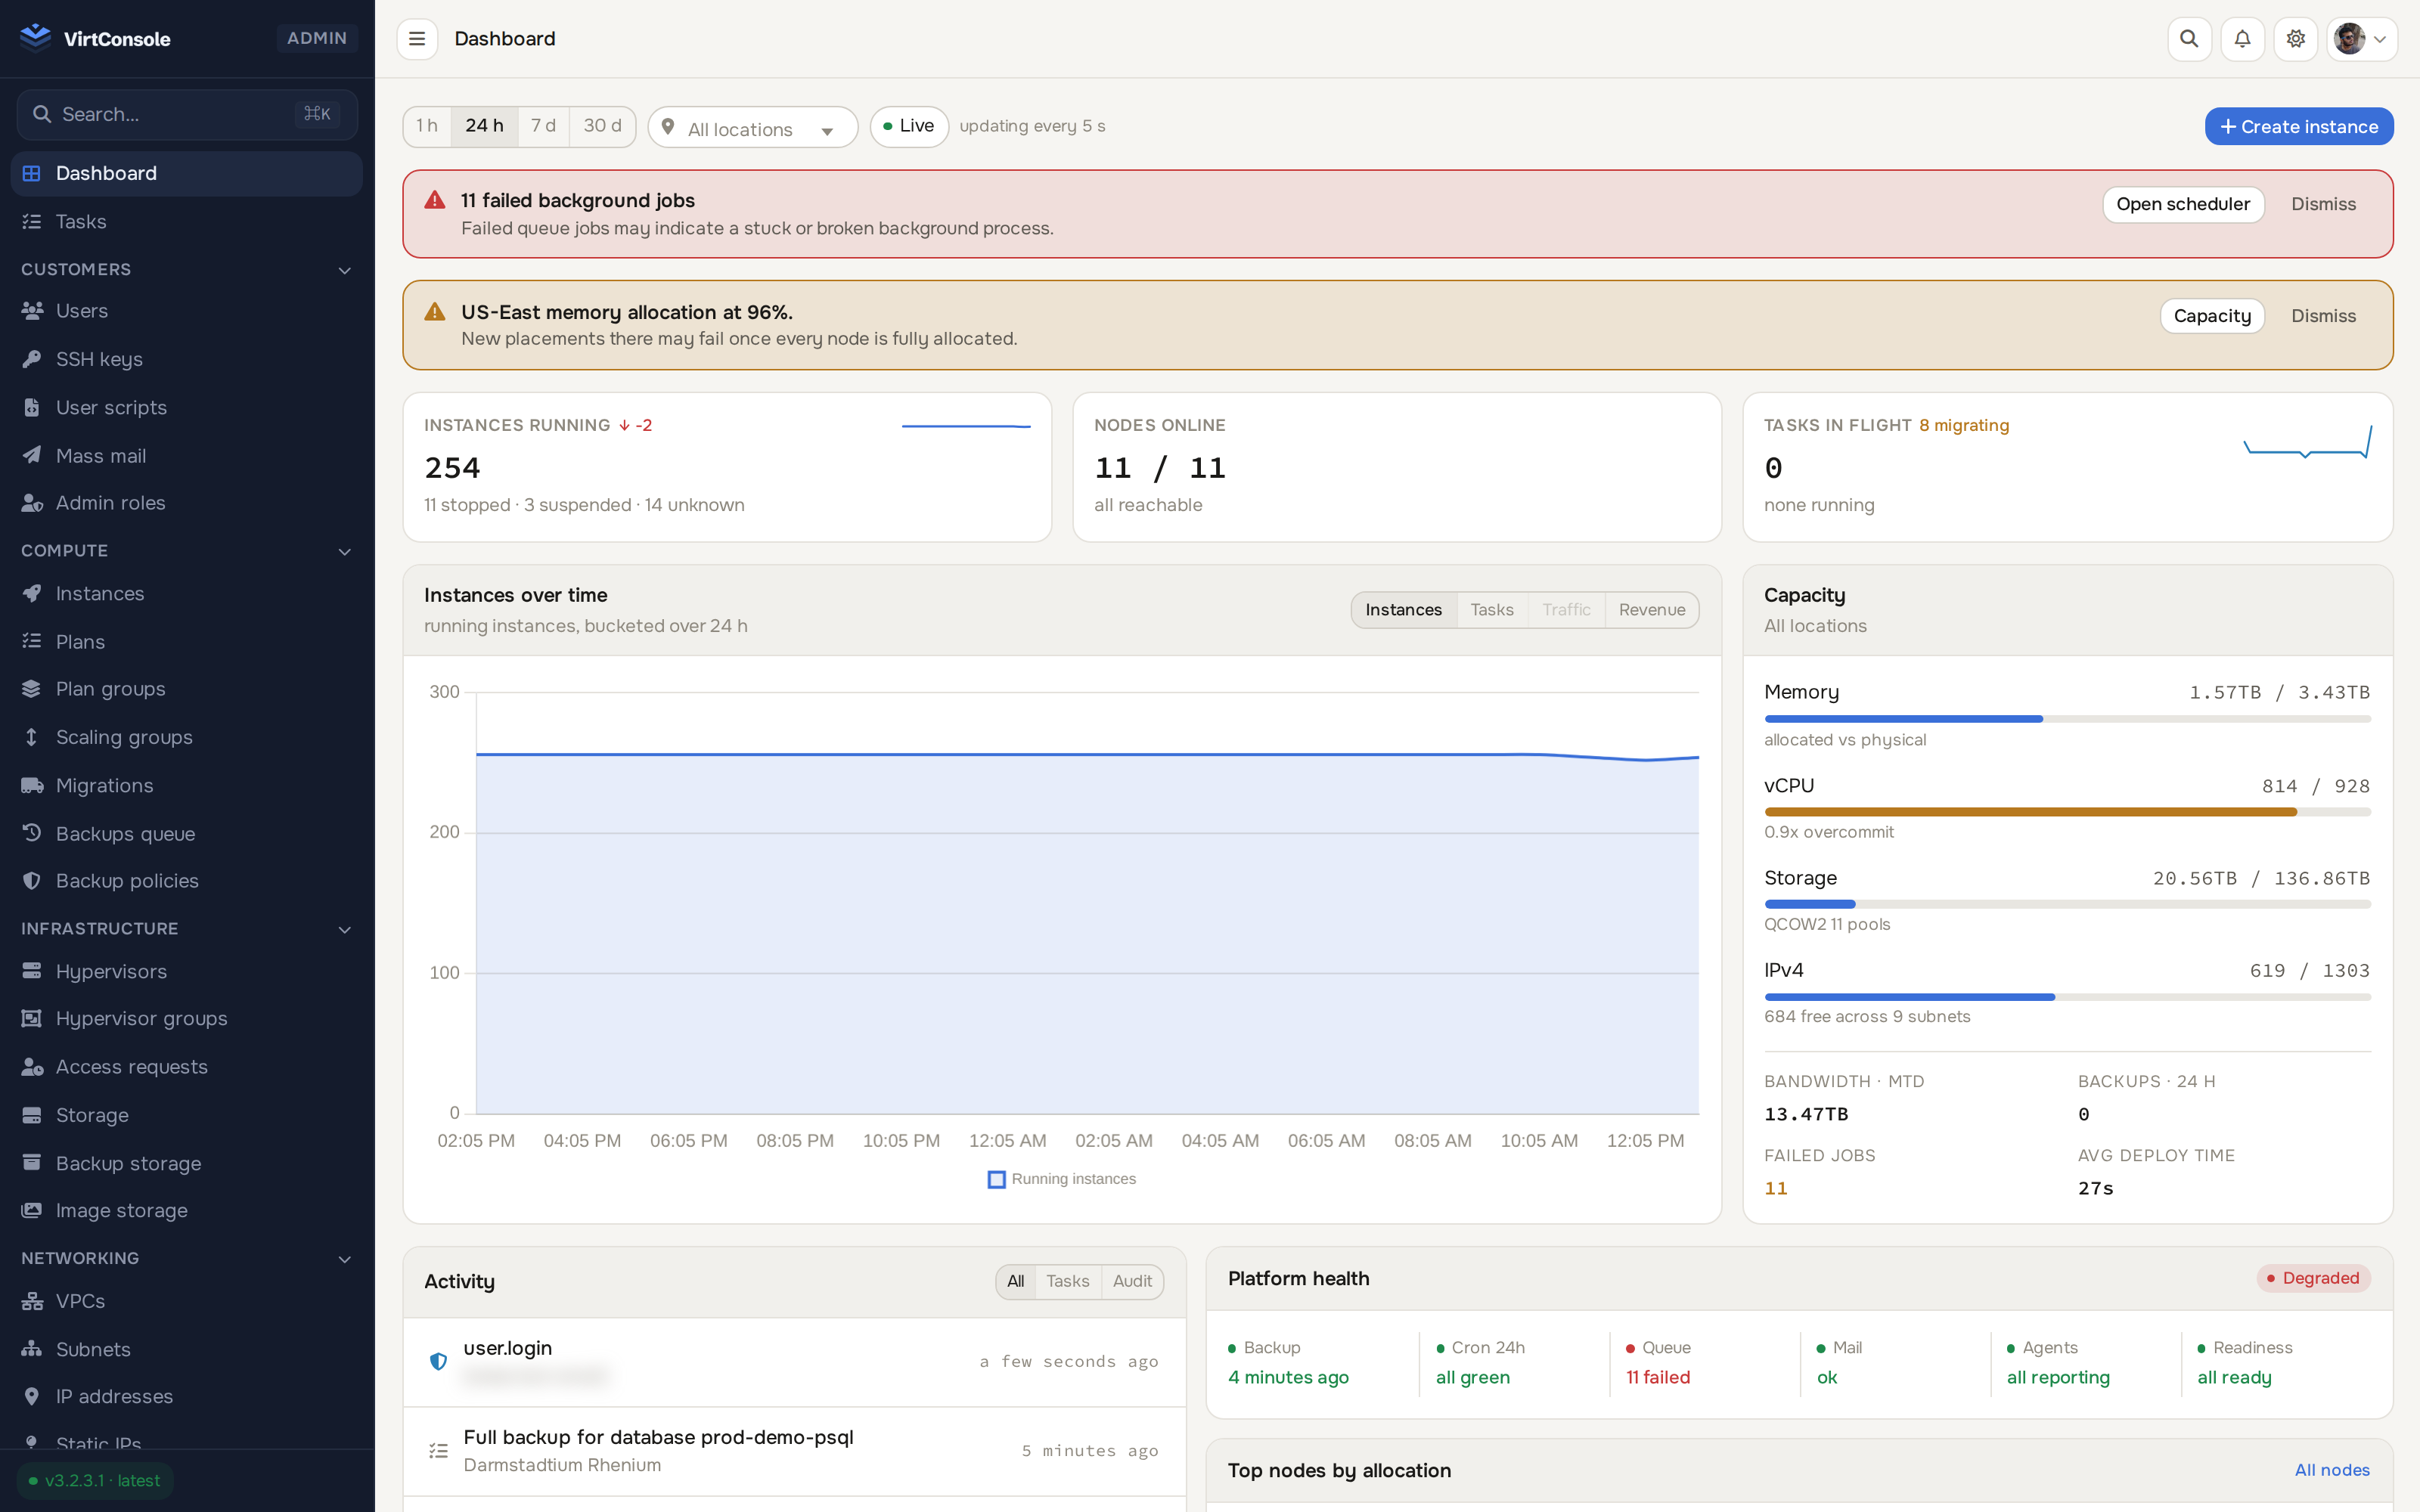
Task: Open Scaling groups page
Action: pos(186,737)
